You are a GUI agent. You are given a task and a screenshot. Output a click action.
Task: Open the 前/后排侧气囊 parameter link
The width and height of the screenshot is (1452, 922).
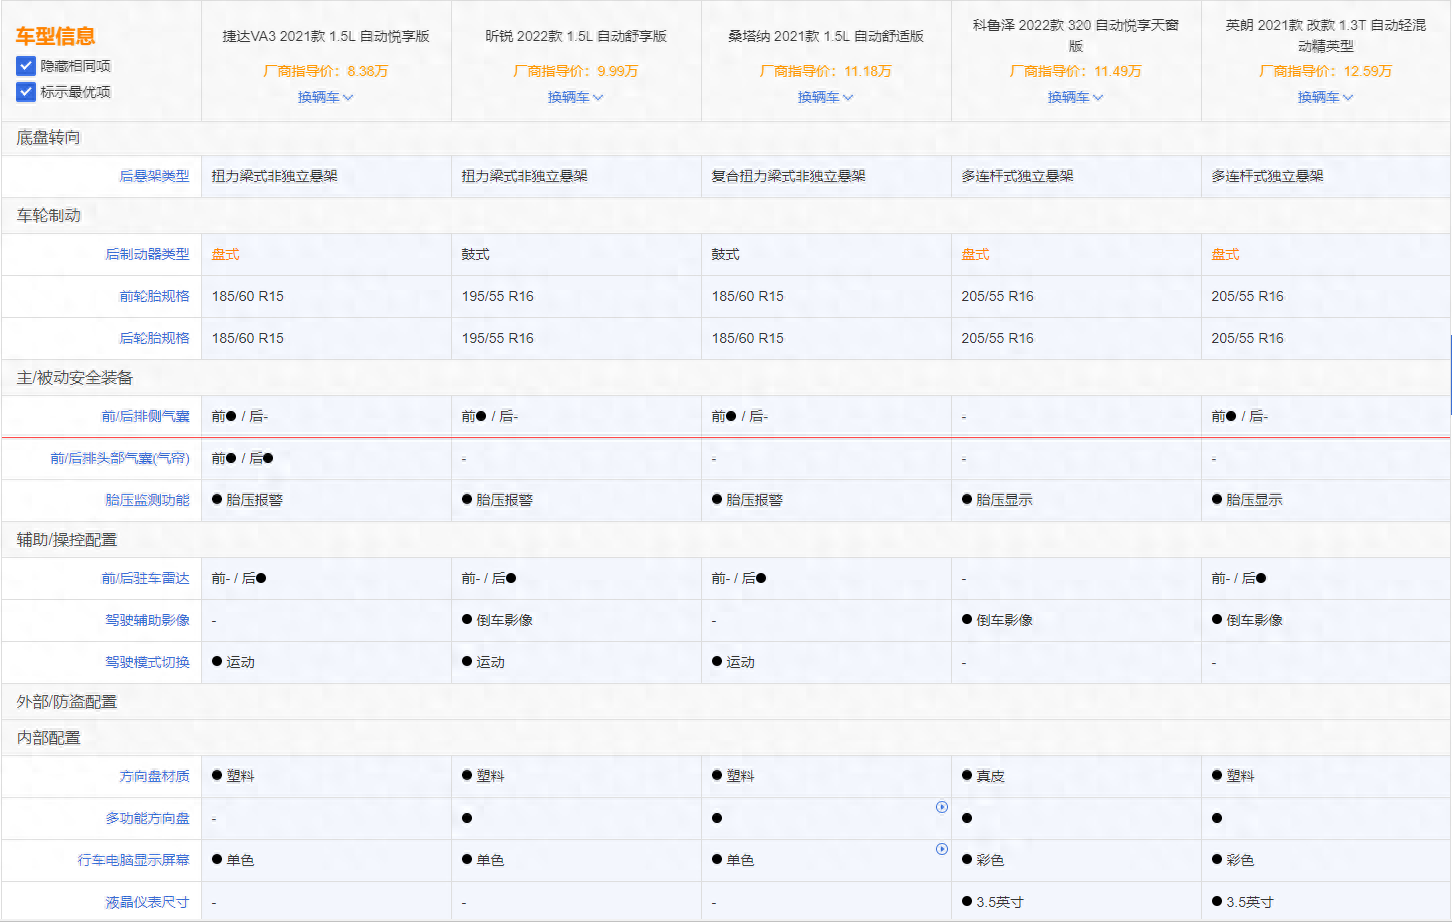(x=145, y=416)
